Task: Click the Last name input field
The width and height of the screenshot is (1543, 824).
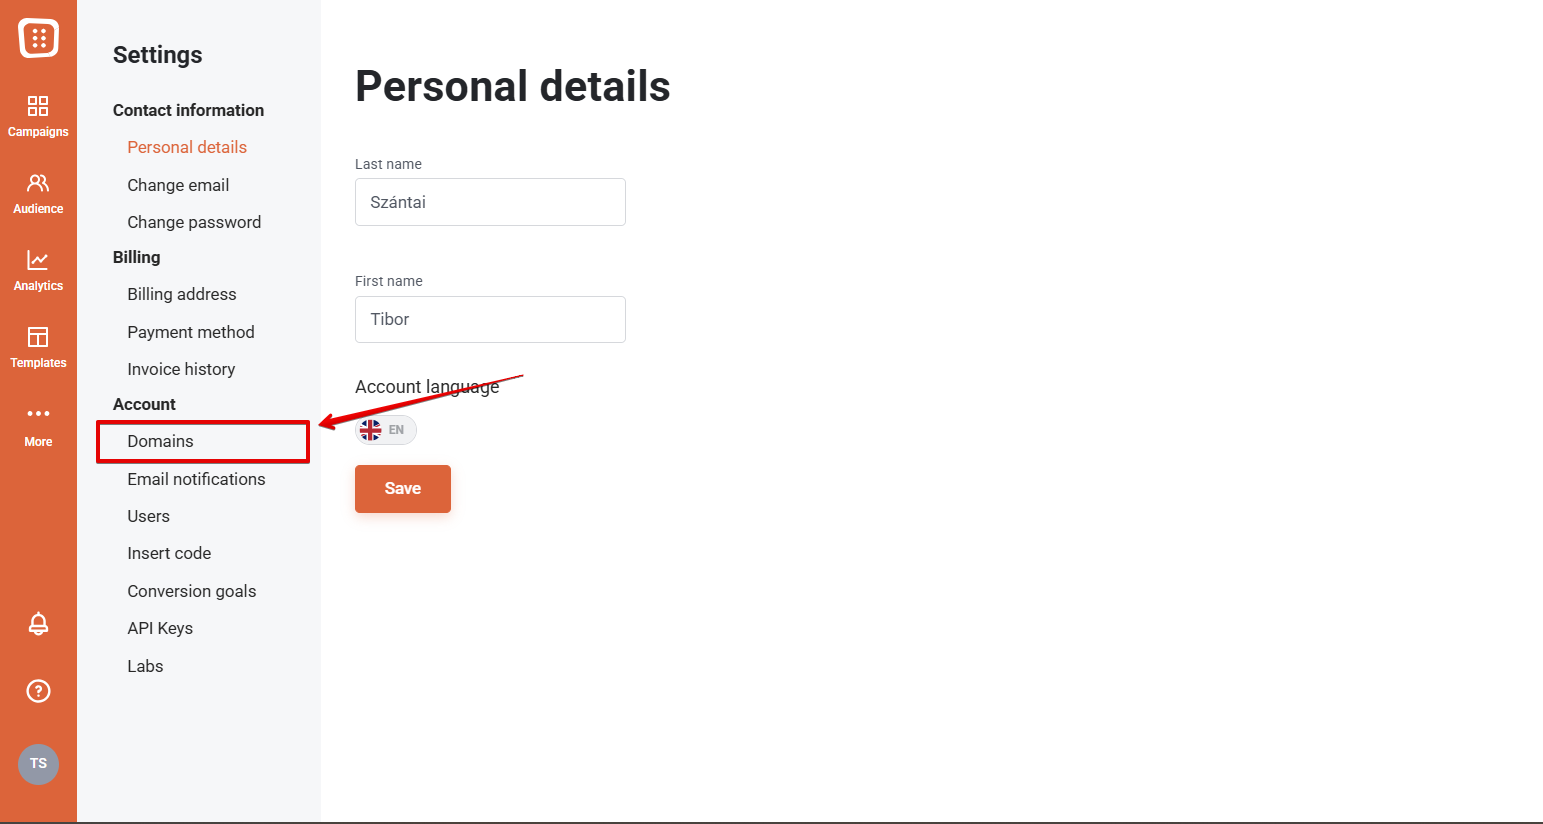Action: tap(489, 202)
